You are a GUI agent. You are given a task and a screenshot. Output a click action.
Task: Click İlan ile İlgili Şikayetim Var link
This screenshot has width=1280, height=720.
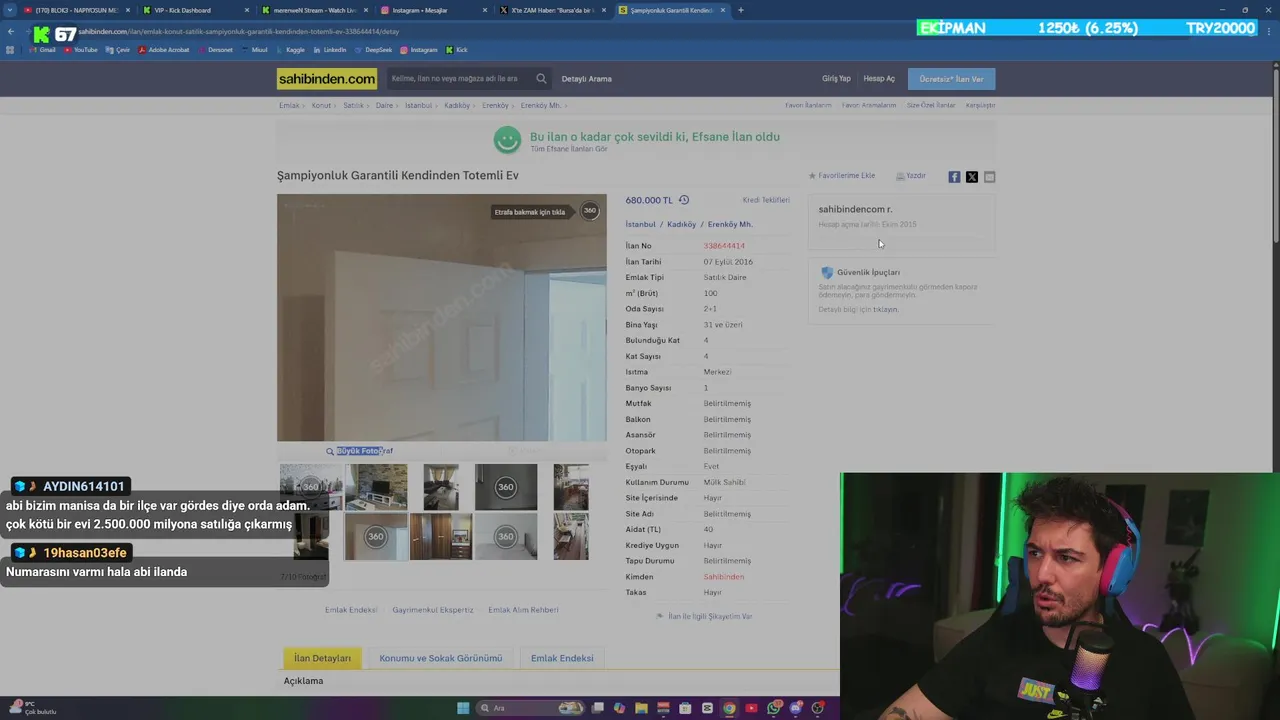(x=710, y=617)
